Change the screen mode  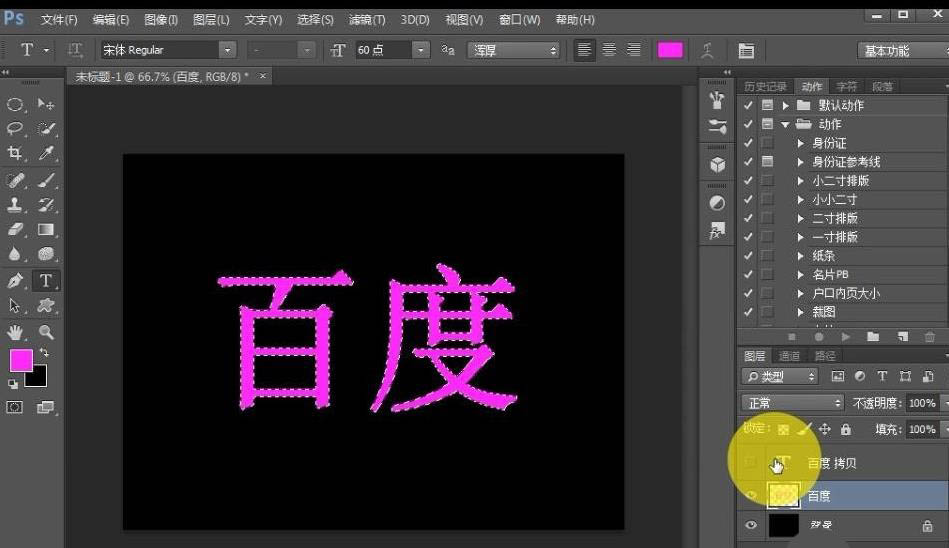pyautogui.click(x=46, y=407)
